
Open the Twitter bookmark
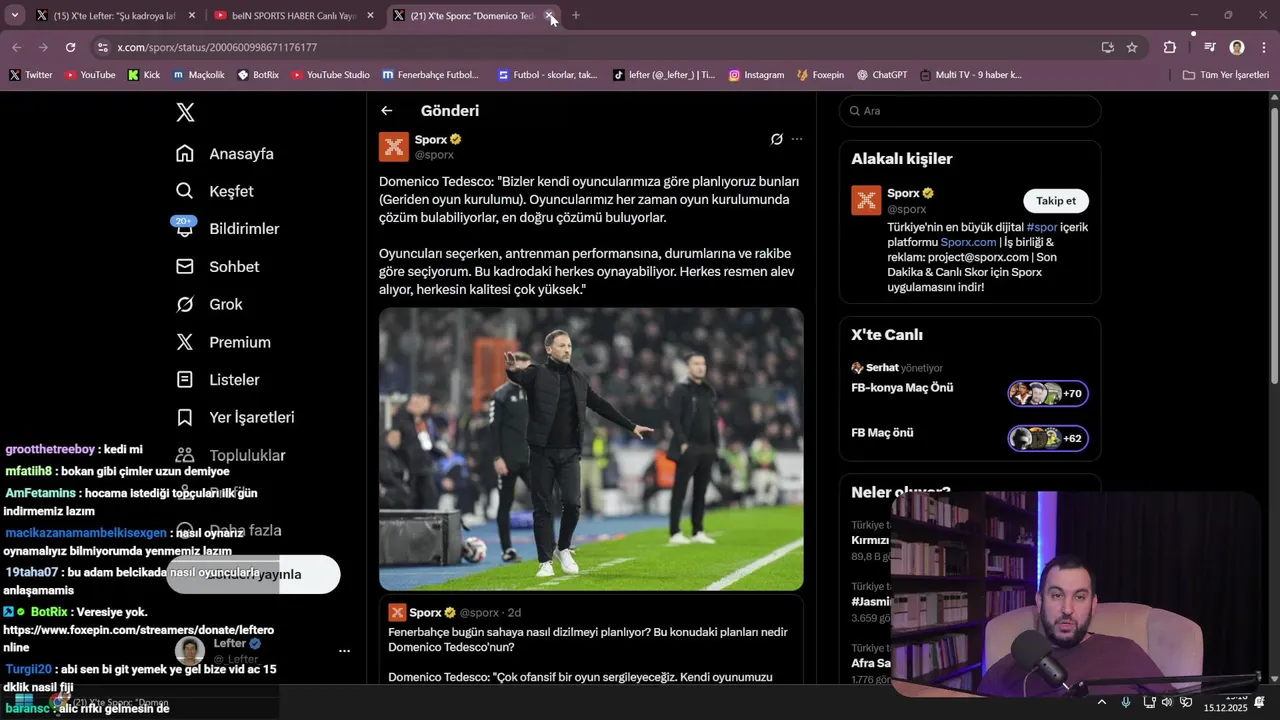click(x=31, y=75)
